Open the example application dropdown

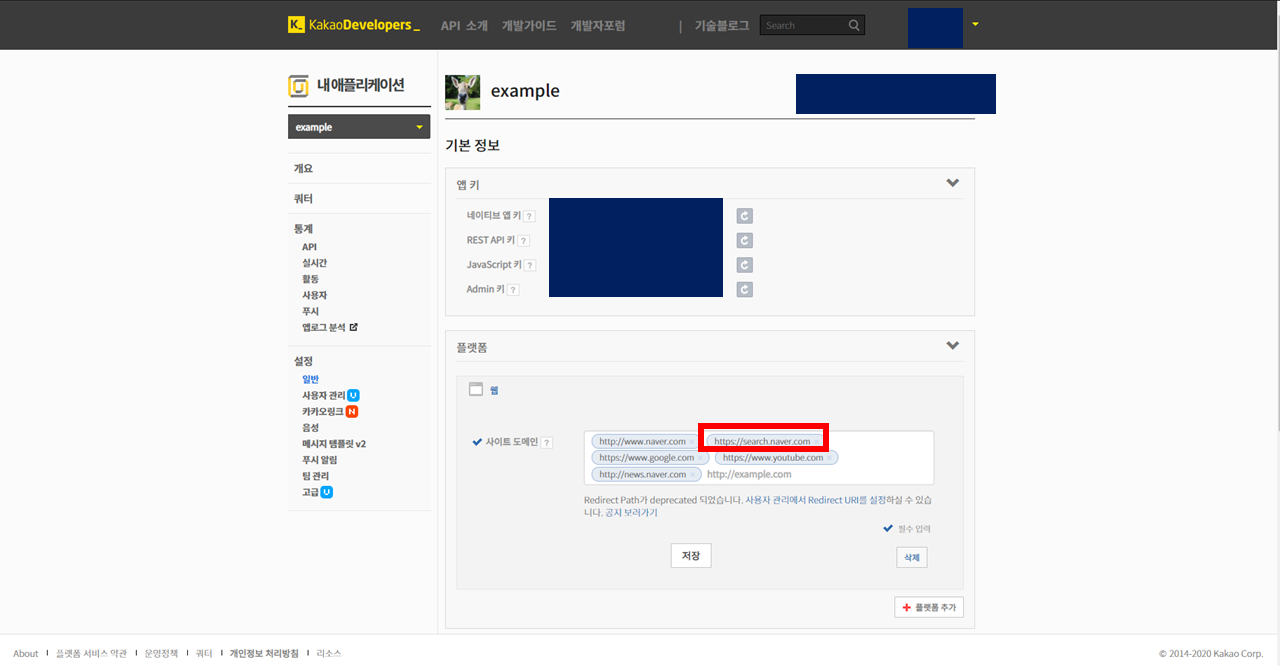pyautogui.click(x=359, y=127)
